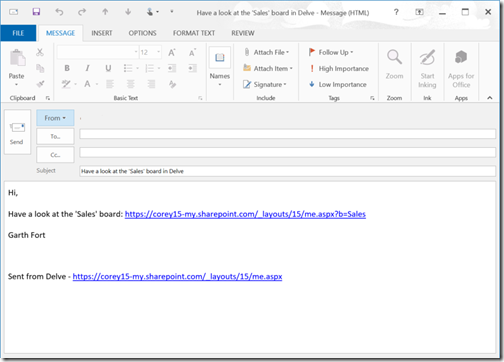Open the FILE tab
Screen dimensions: 504x362
click(18, 33)
